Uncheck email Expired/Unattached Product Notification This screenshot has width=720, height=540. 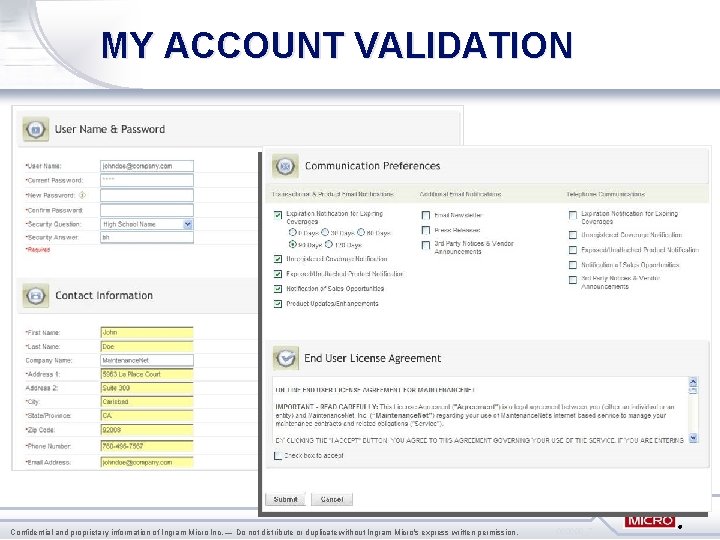pyautogui.click(x=278, y=274)
